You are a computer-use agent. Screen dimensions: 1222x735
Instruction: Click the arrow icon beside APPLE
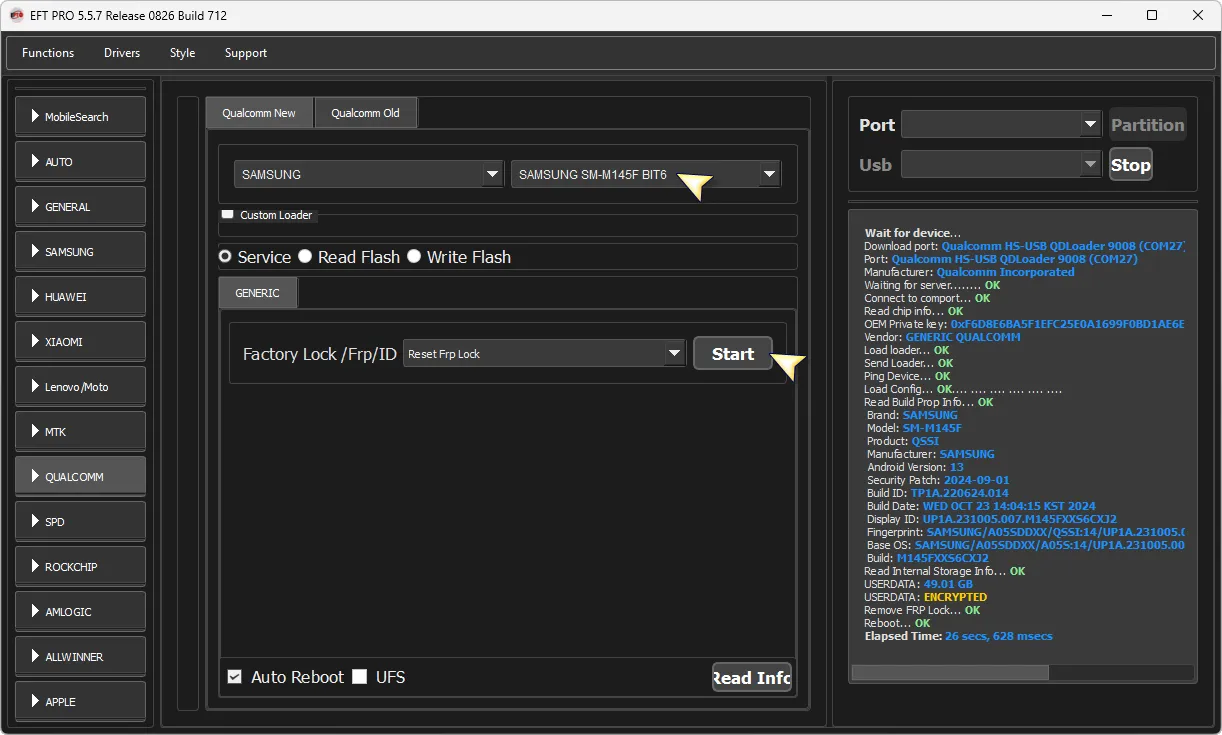[35, 701]
